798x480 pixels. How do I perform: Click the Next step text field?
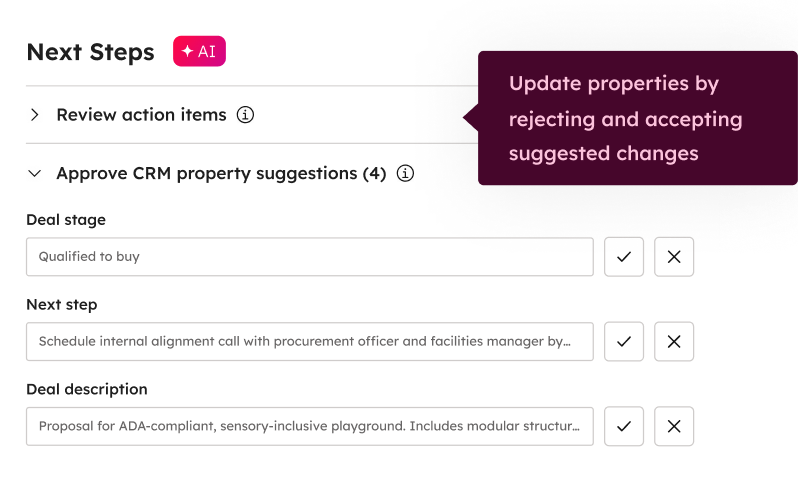[309, 341]
